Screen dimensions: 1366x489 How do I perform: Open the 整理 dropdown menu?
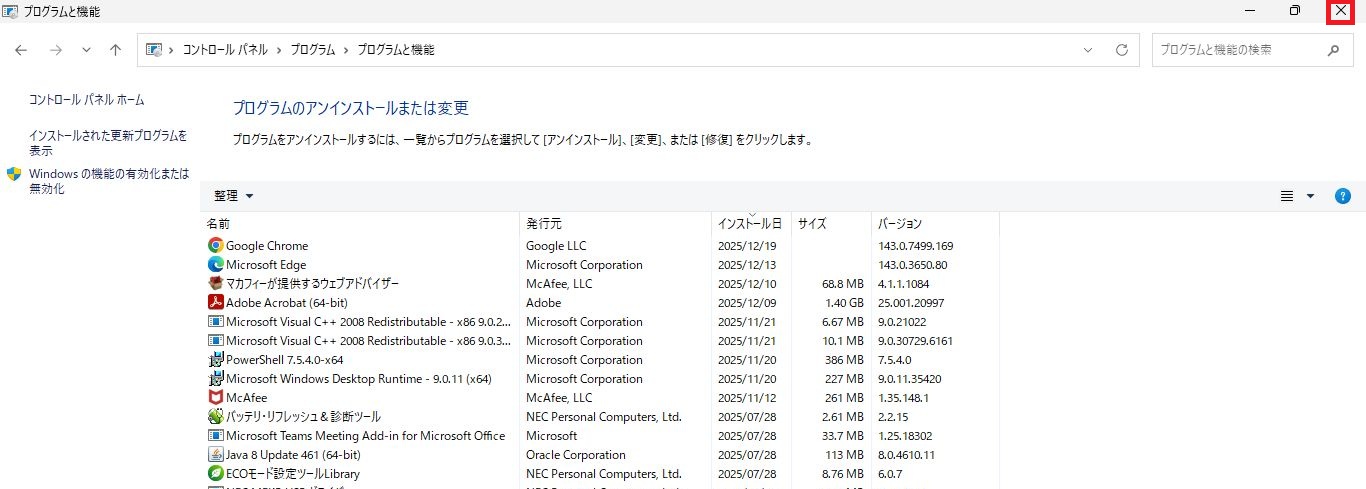pos(234,196)
